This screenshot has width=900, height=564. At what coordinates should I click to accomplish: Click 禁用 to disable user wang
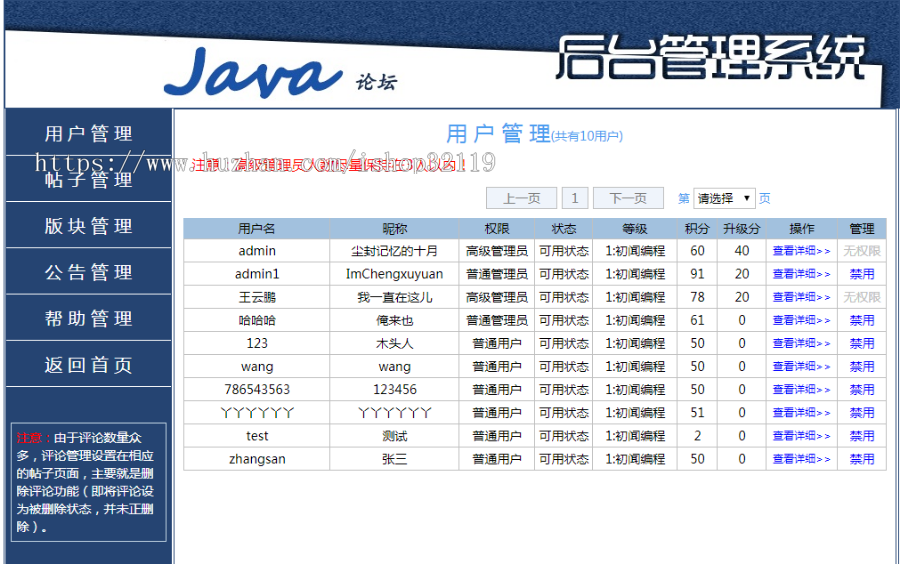coord(862,367)
